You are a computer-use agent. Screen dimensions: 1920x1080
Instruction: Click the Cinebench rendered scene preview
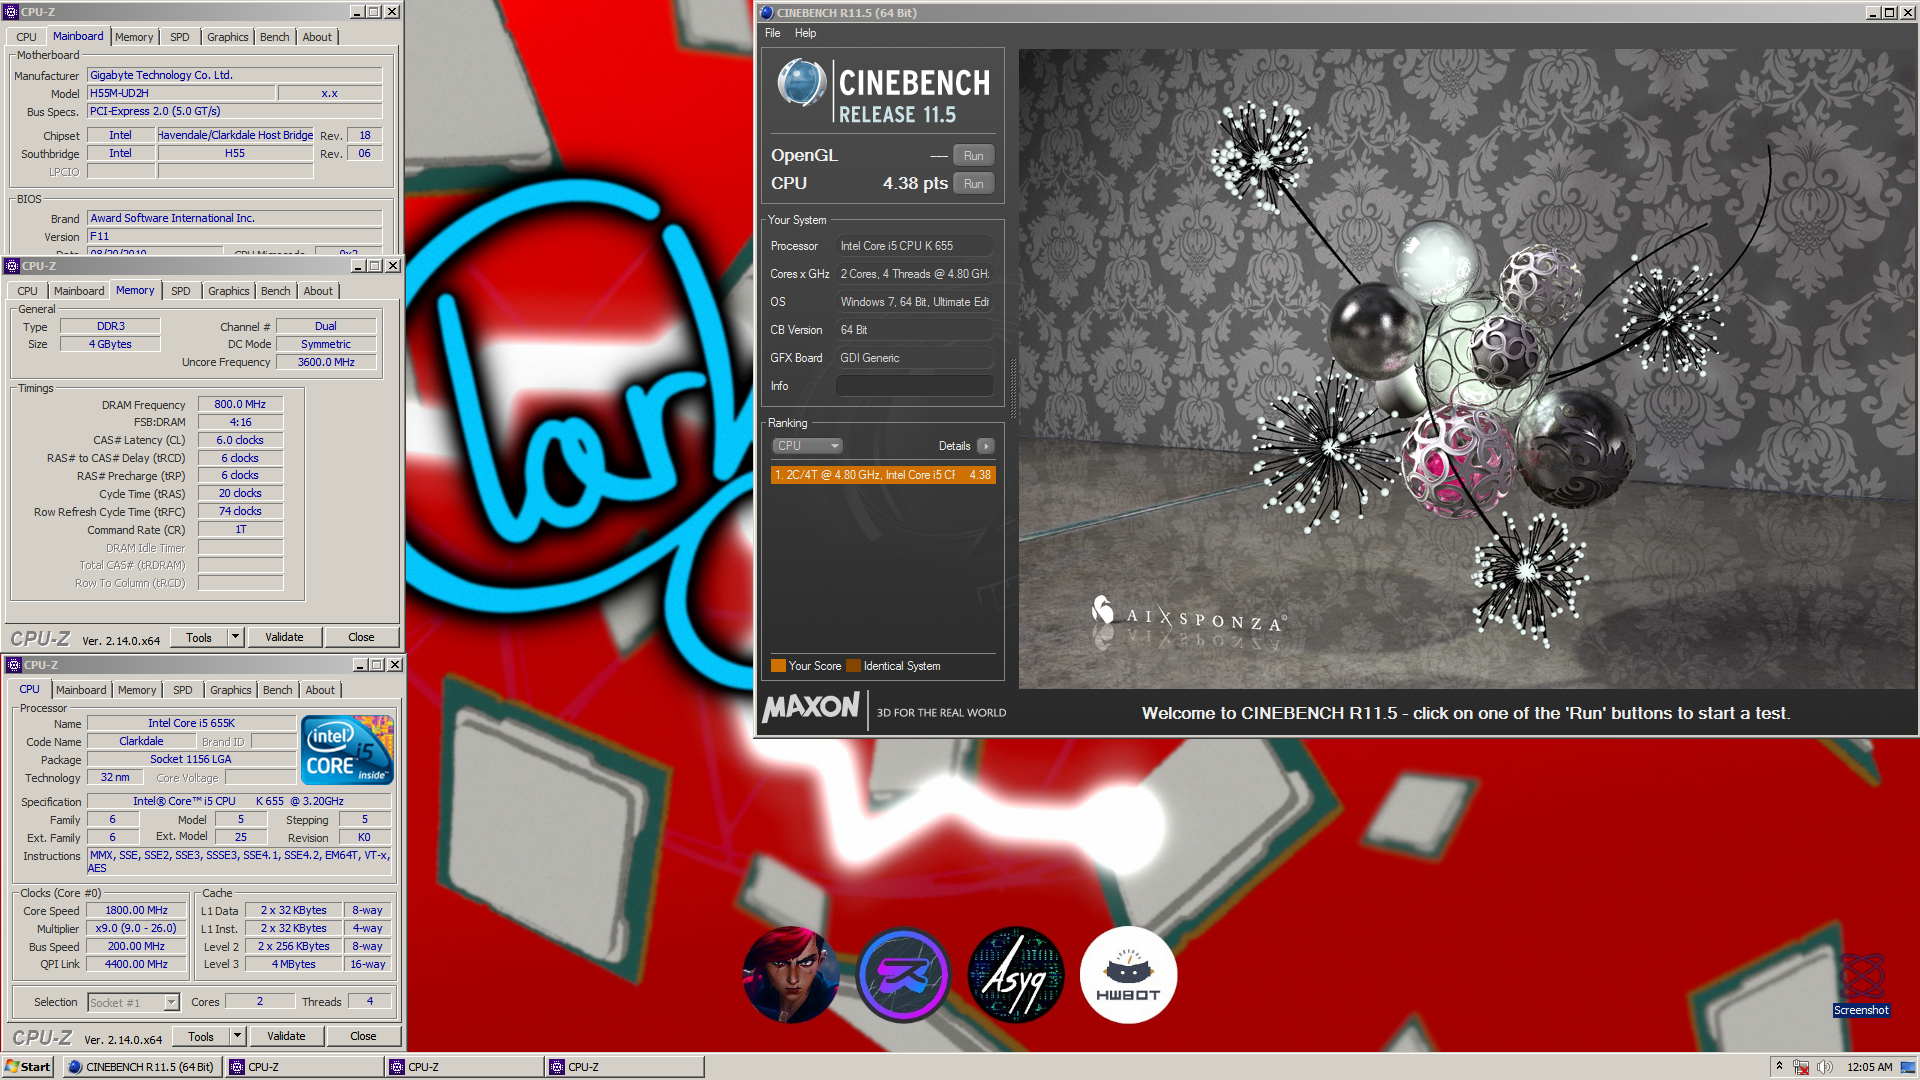1468,369
